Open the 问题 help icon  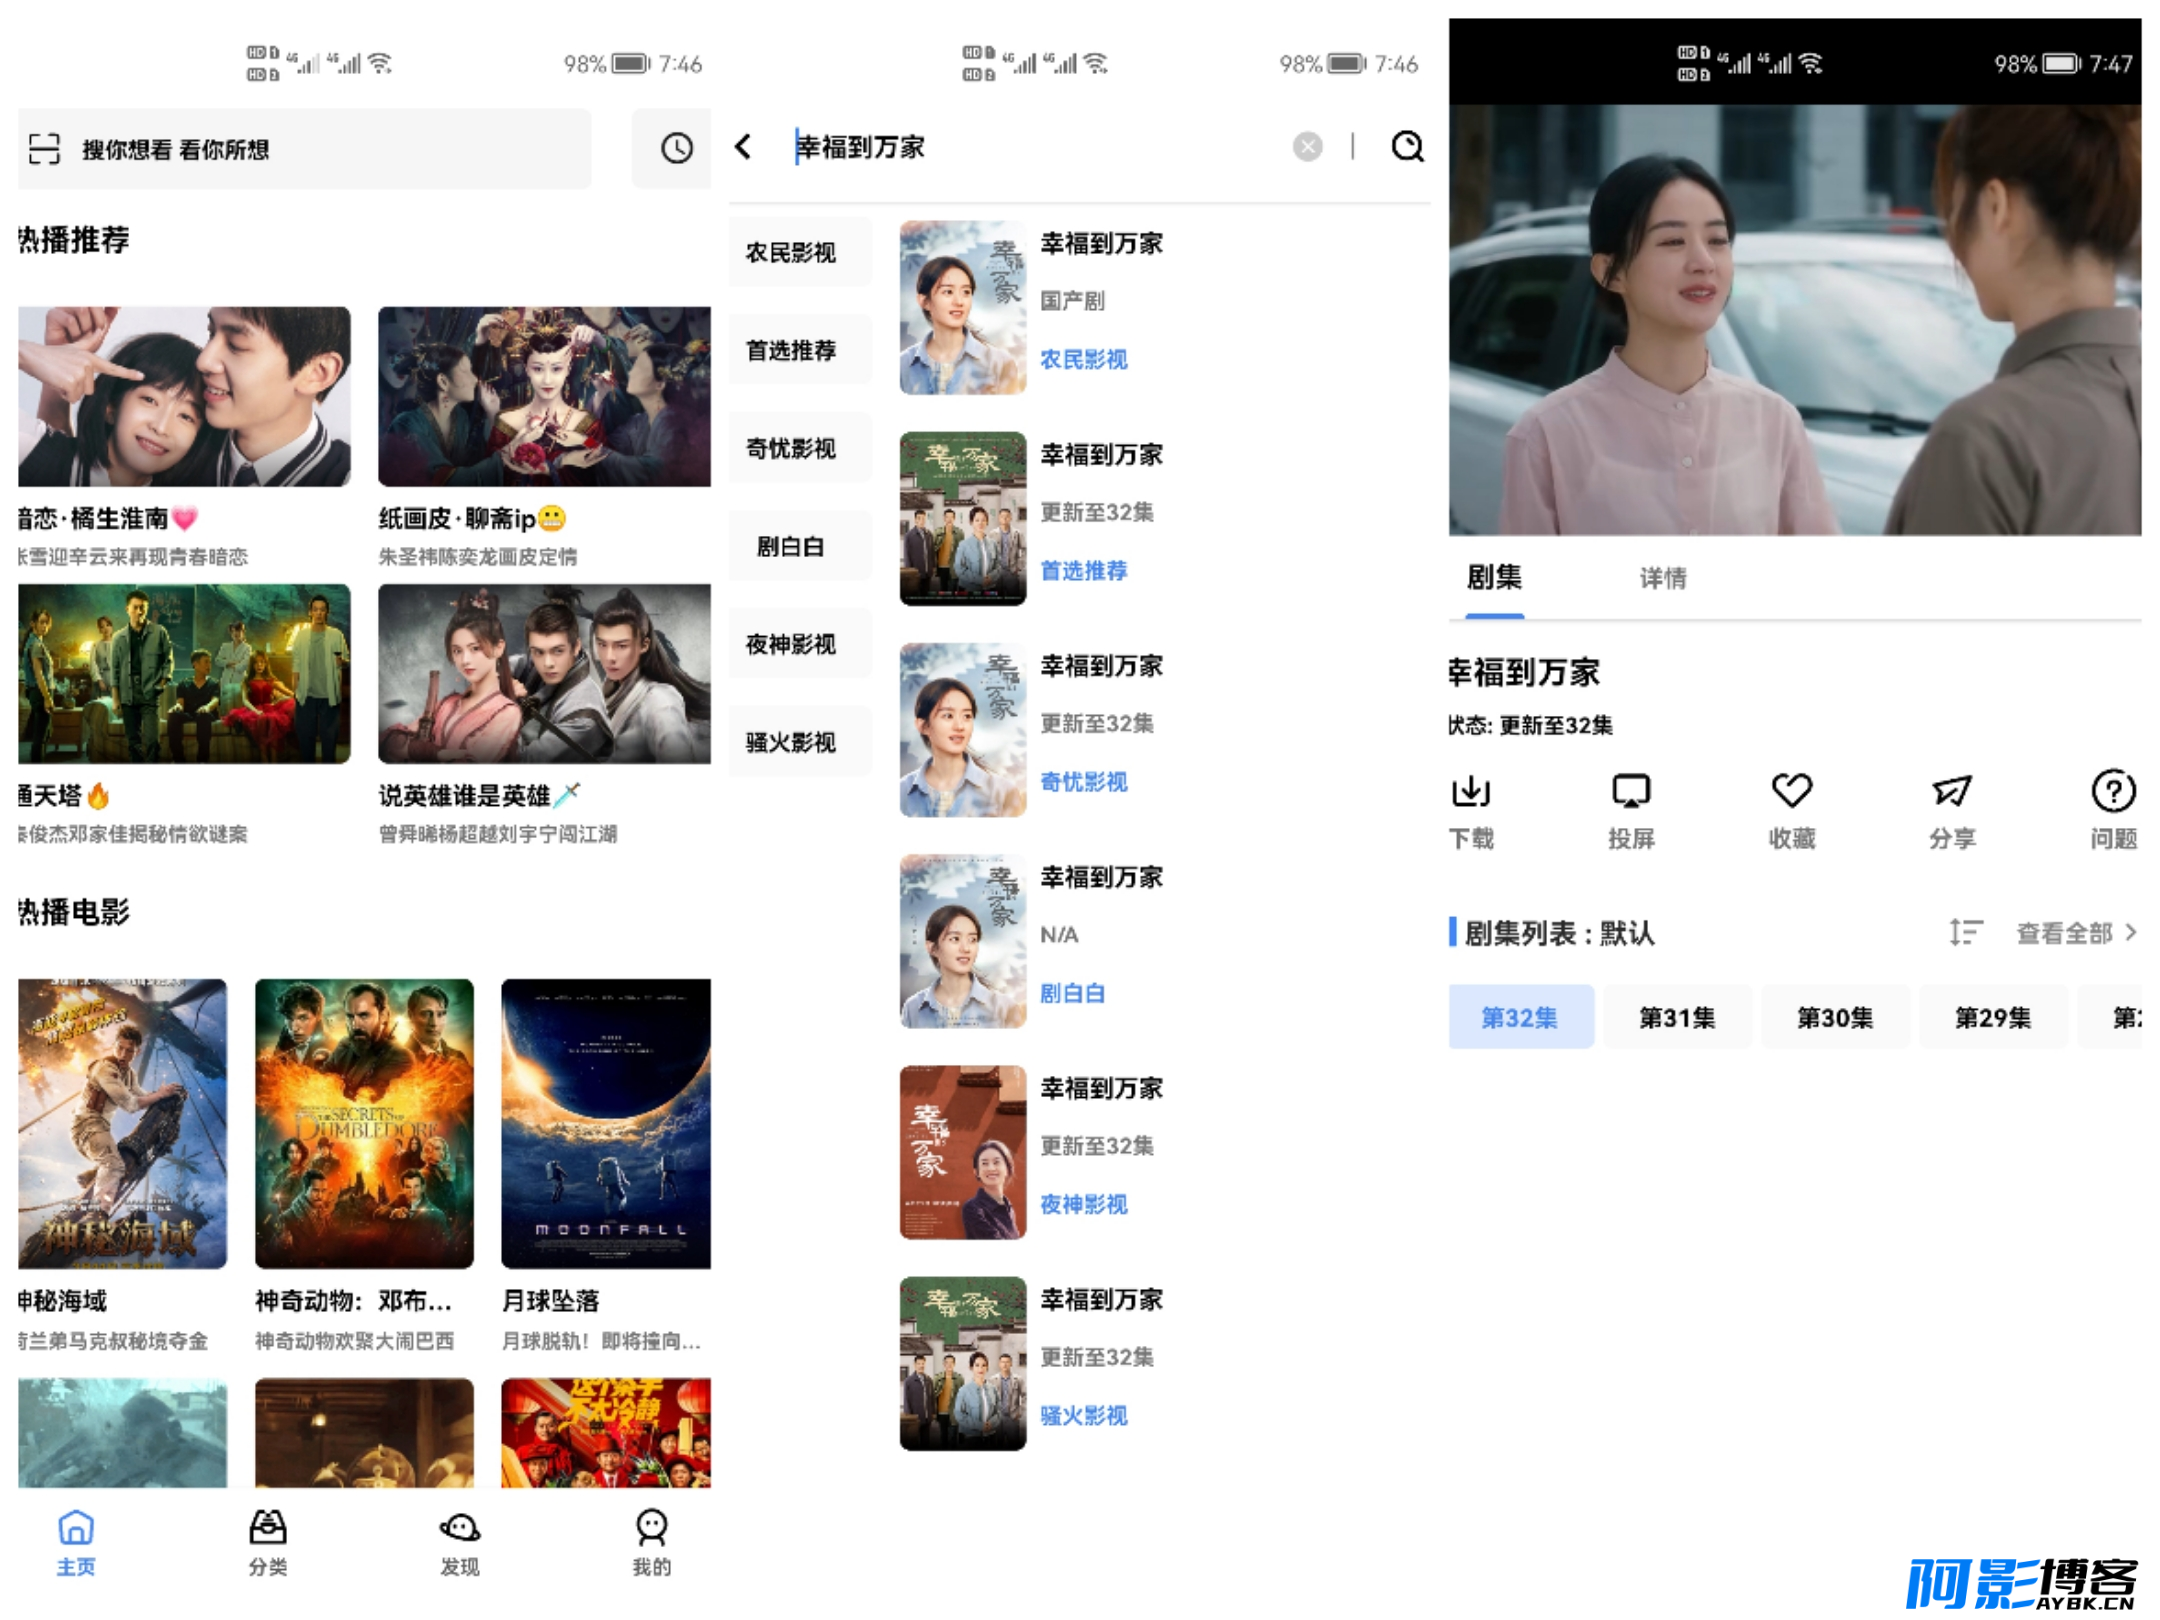click(x=2113, y=791)
